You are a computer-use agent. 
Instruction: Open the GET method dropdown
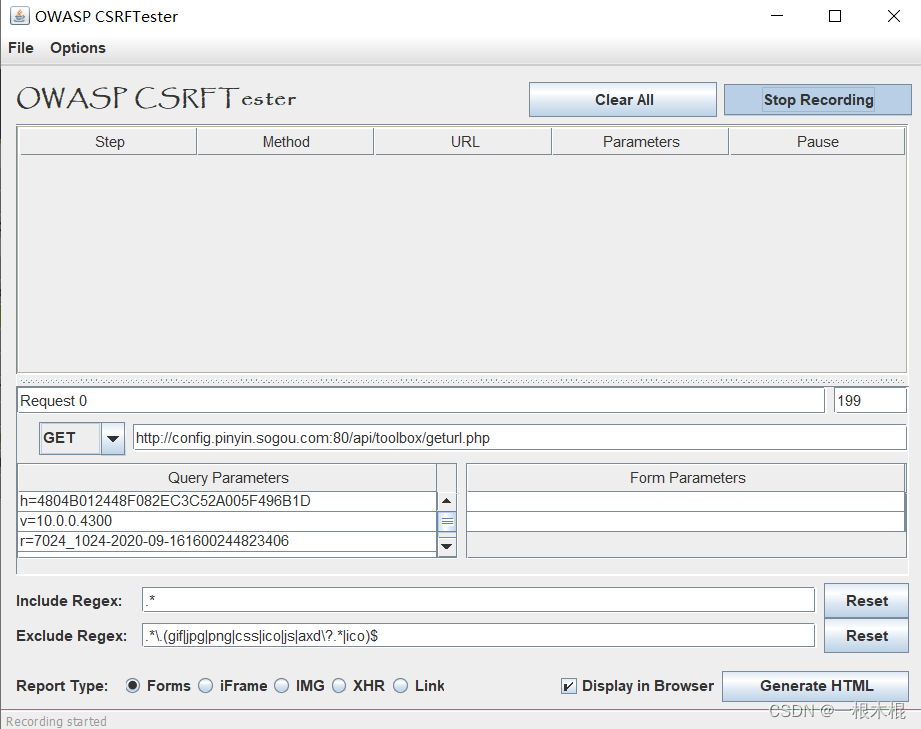coord(113,438)
